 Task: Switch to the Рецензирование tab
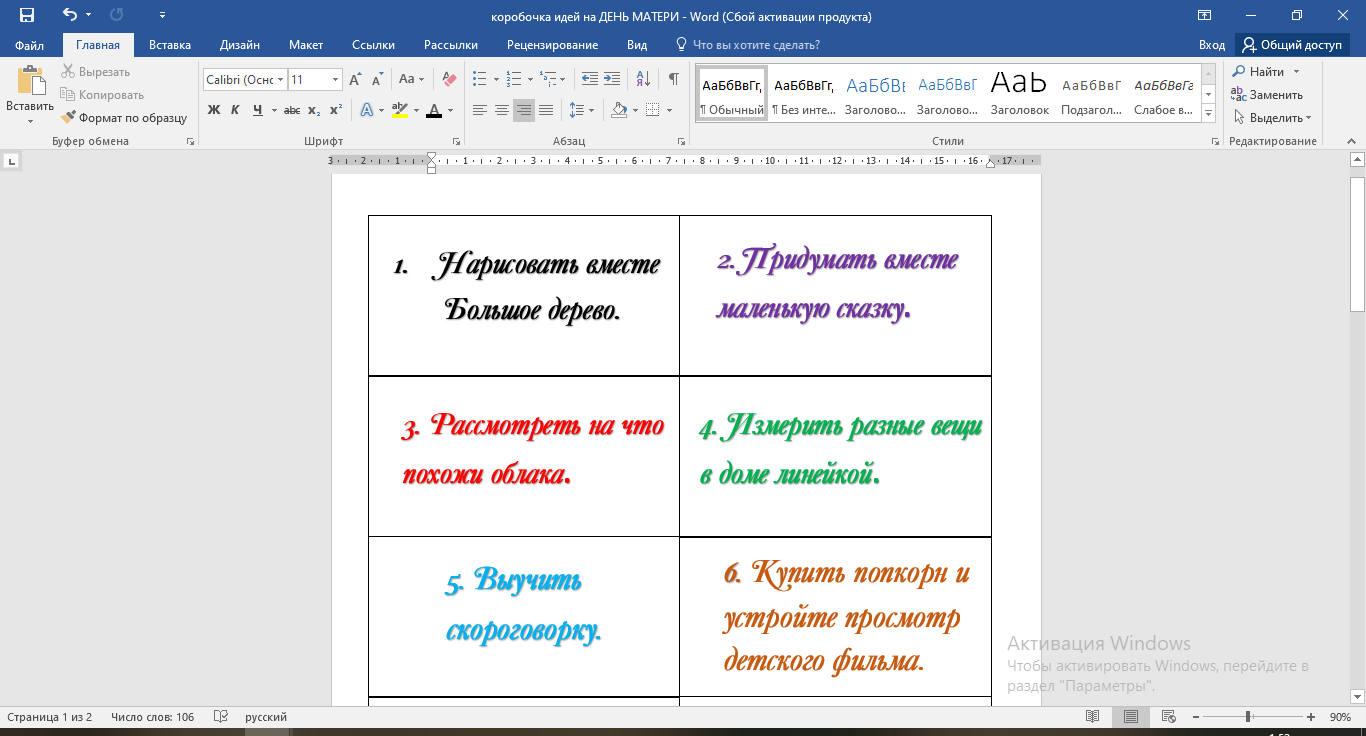[552, 45]
